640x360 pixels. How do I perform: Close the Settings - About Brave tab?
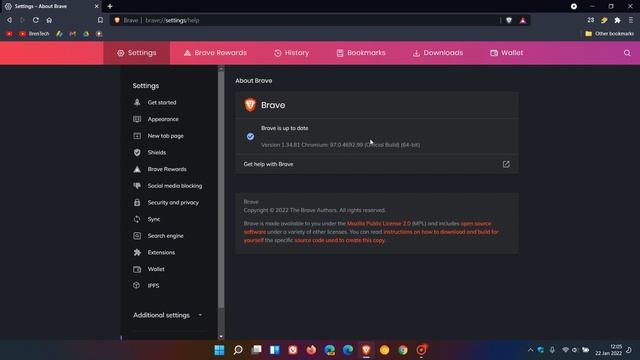coord(97,6)
